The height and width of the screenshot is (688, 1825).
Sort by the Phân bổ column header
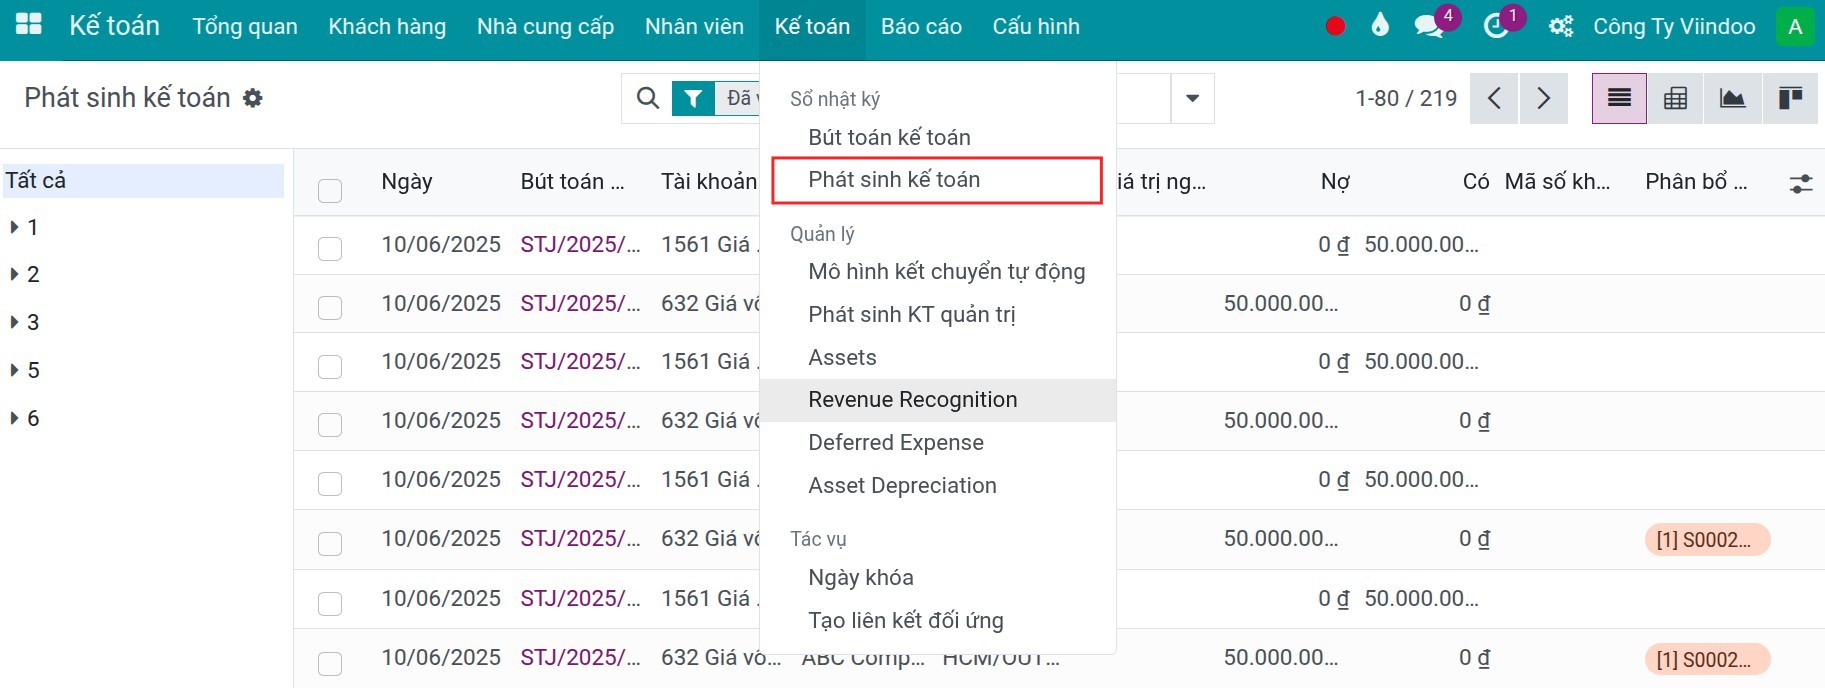(x=1696, y=181)
